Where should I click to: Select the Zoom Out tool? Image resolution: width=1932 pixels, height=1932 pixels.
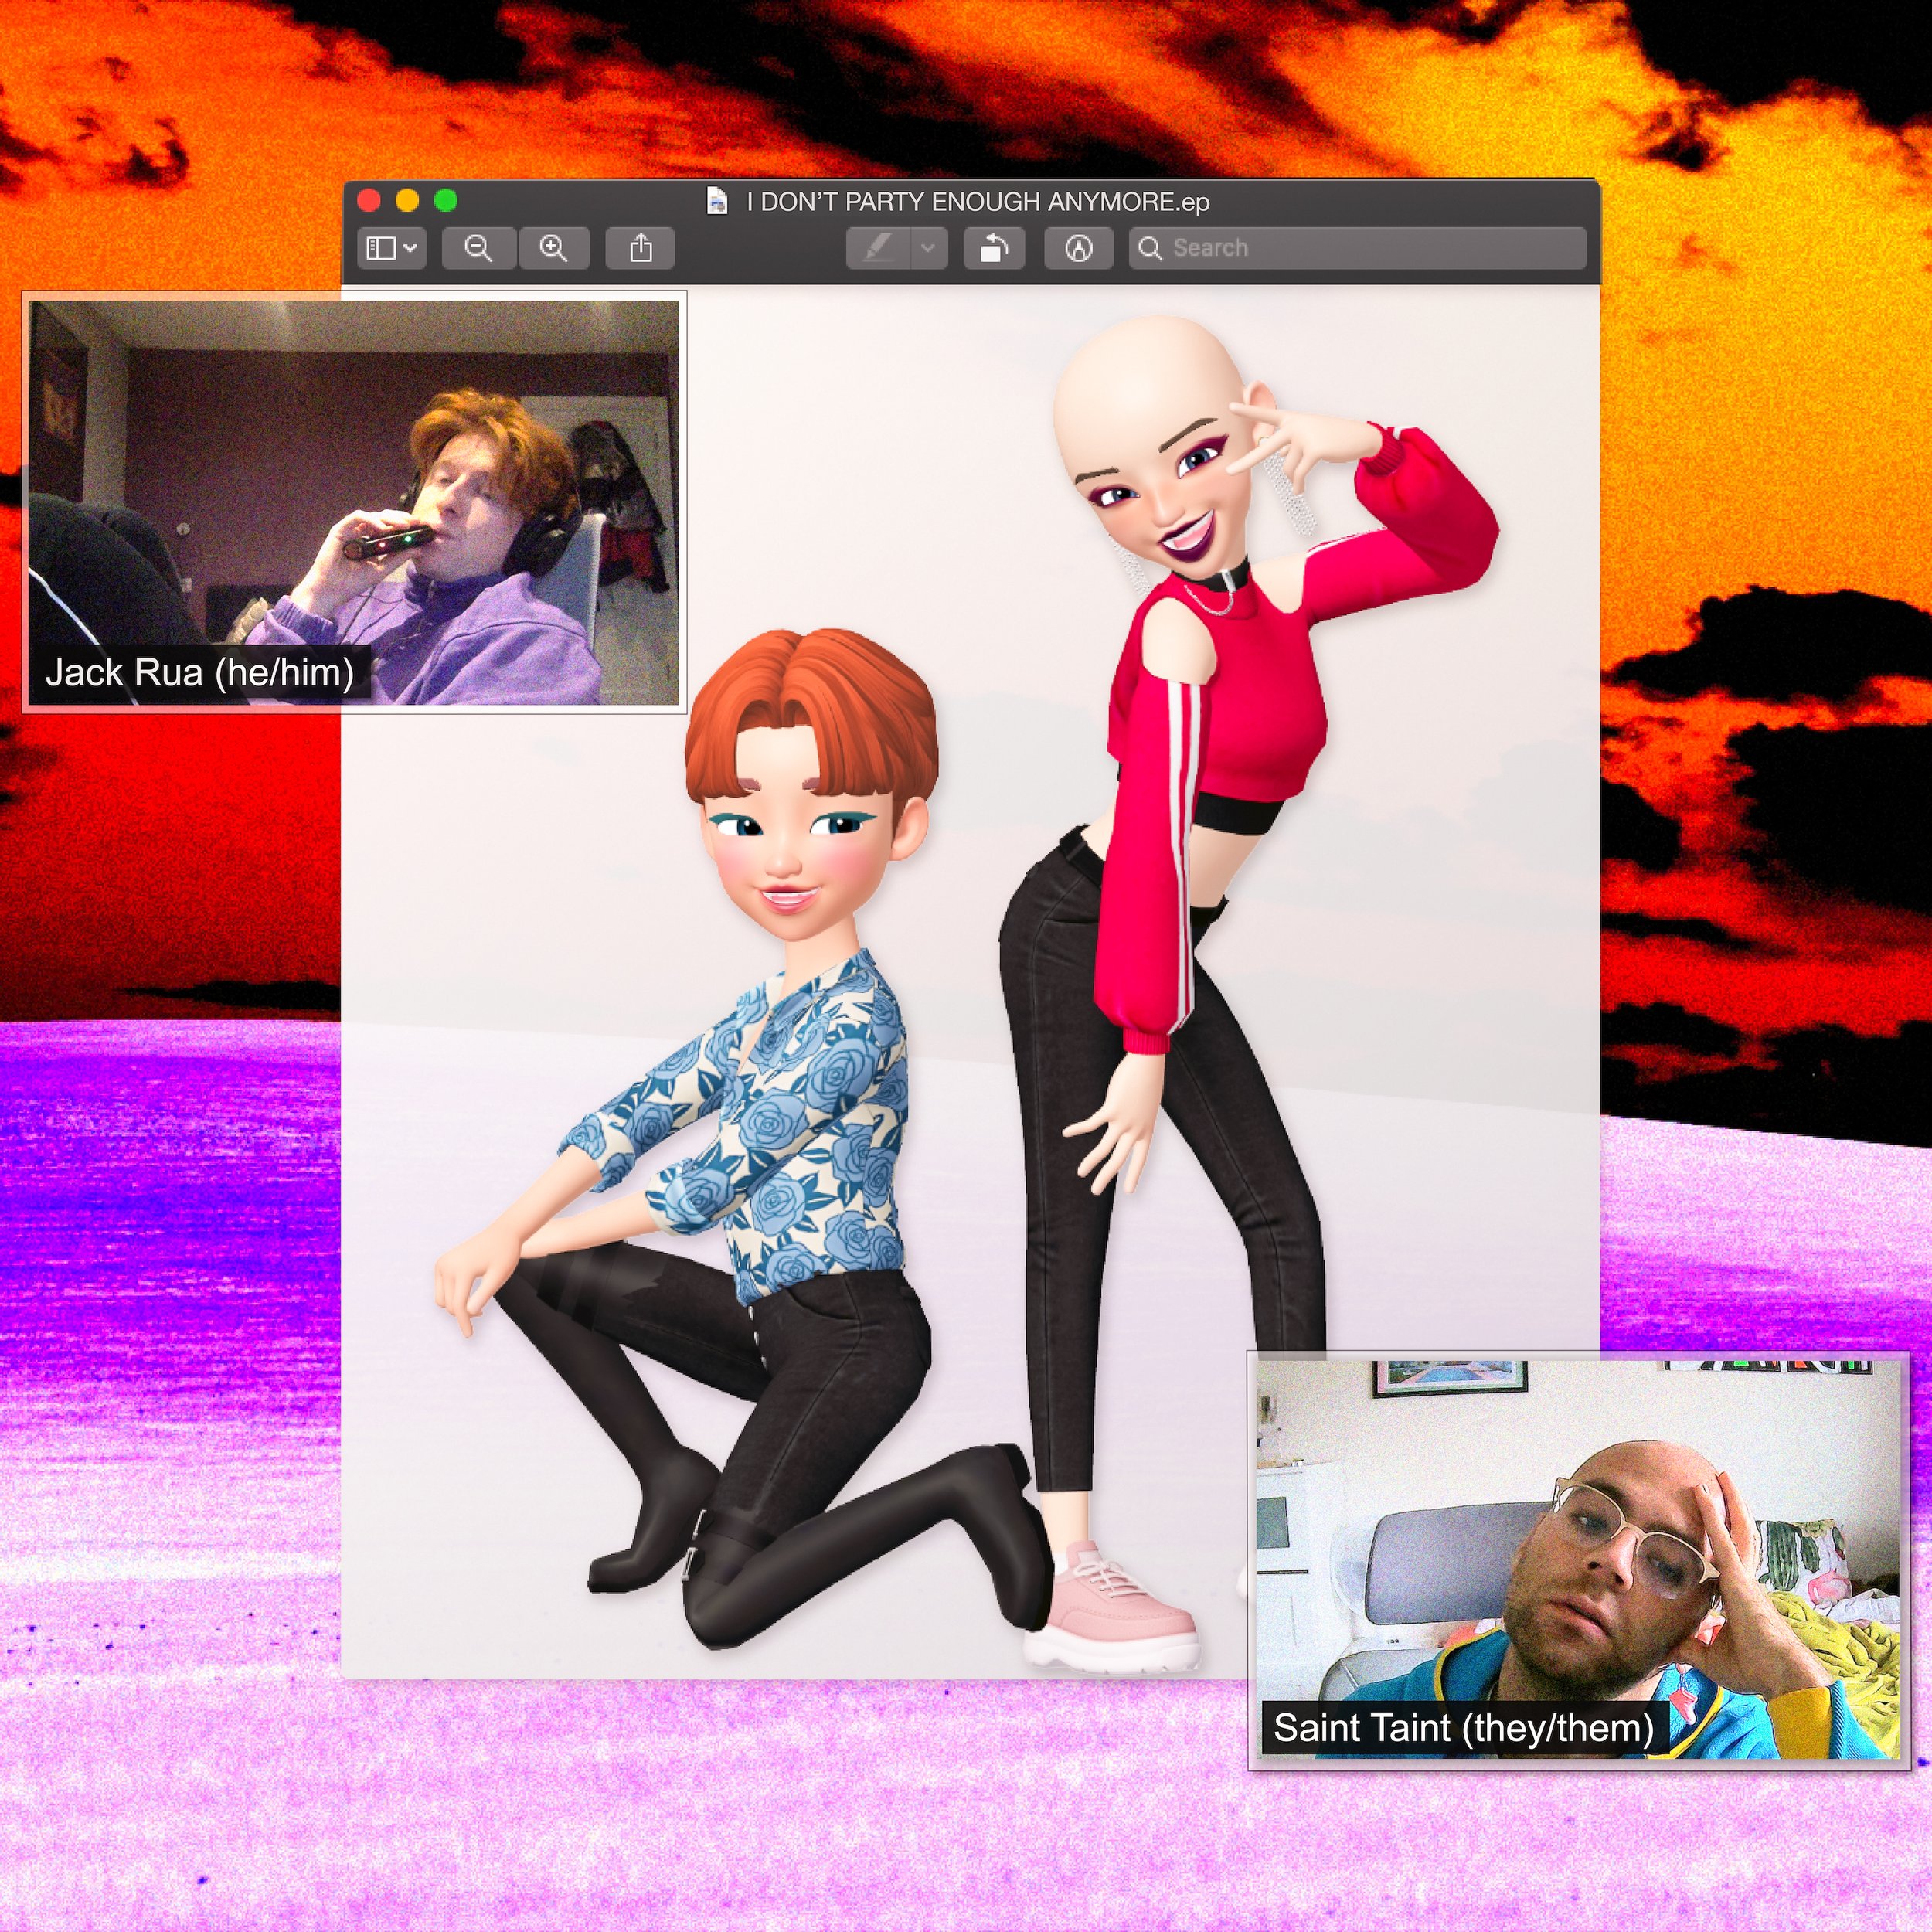480,248
